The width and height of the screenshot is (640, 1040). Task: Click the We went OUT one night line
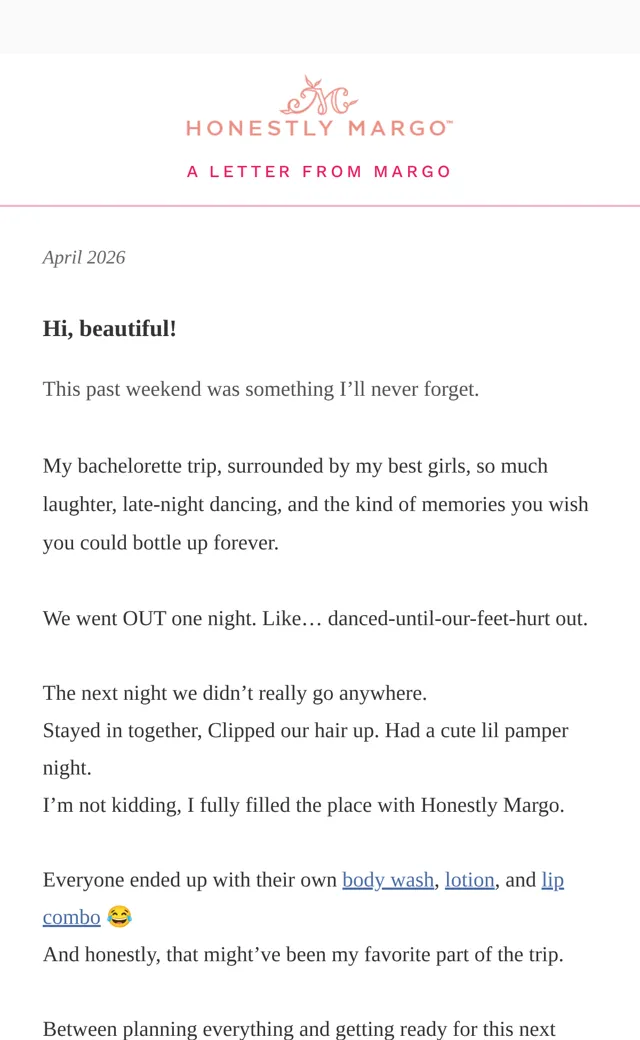click(315, 618)
